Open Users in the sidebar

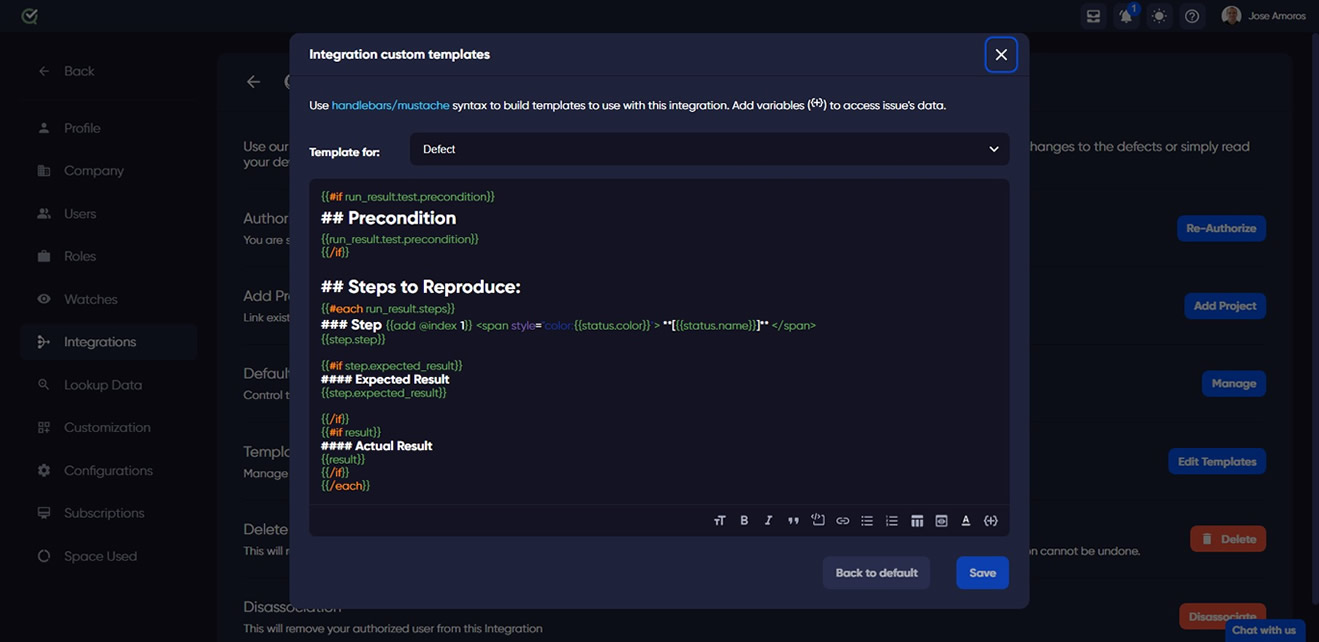tap(108, 214)
